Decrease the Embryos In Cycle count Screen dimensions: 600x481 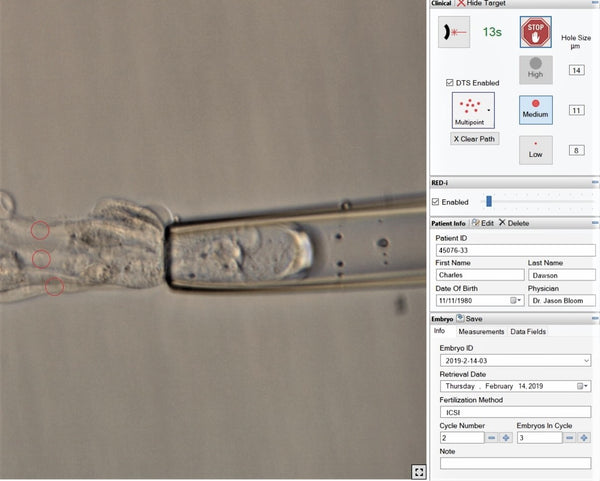tap(570, 438)
